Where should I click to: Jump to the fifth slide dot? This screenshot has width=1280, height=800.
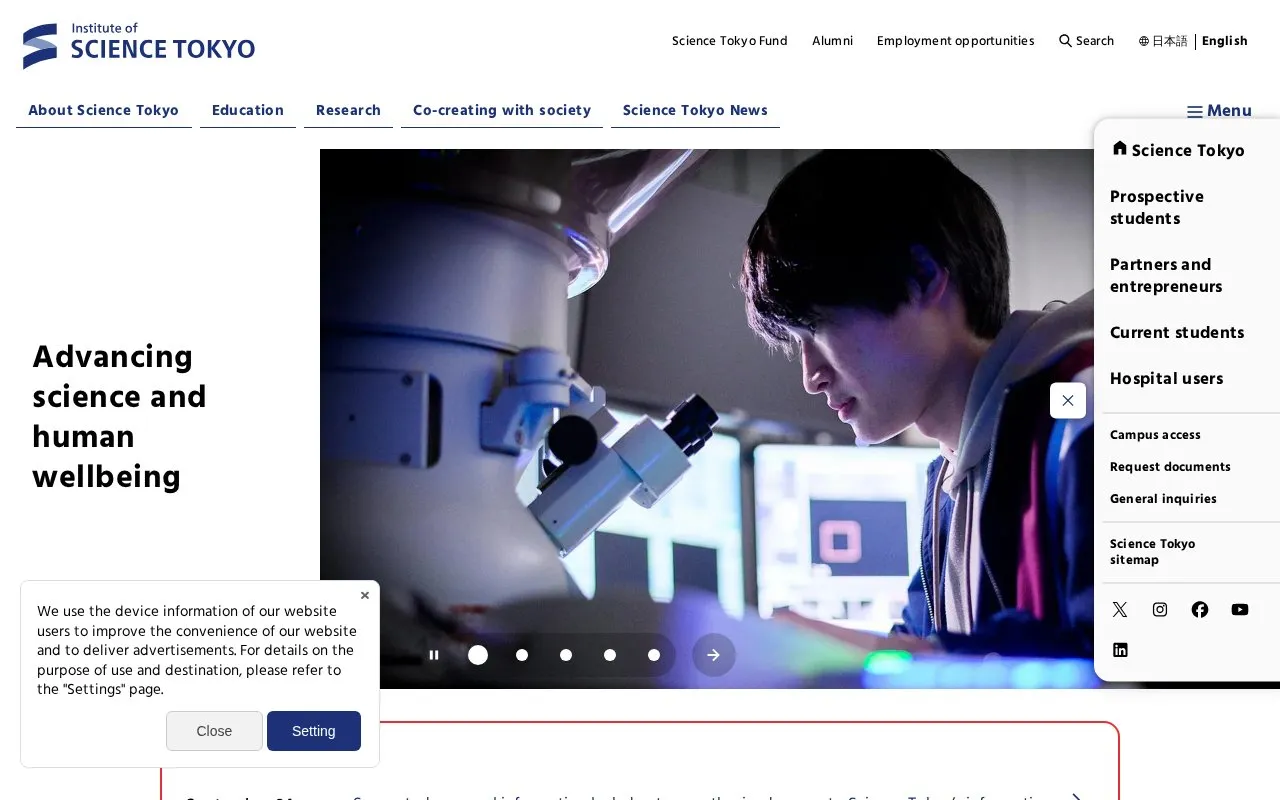654,655
